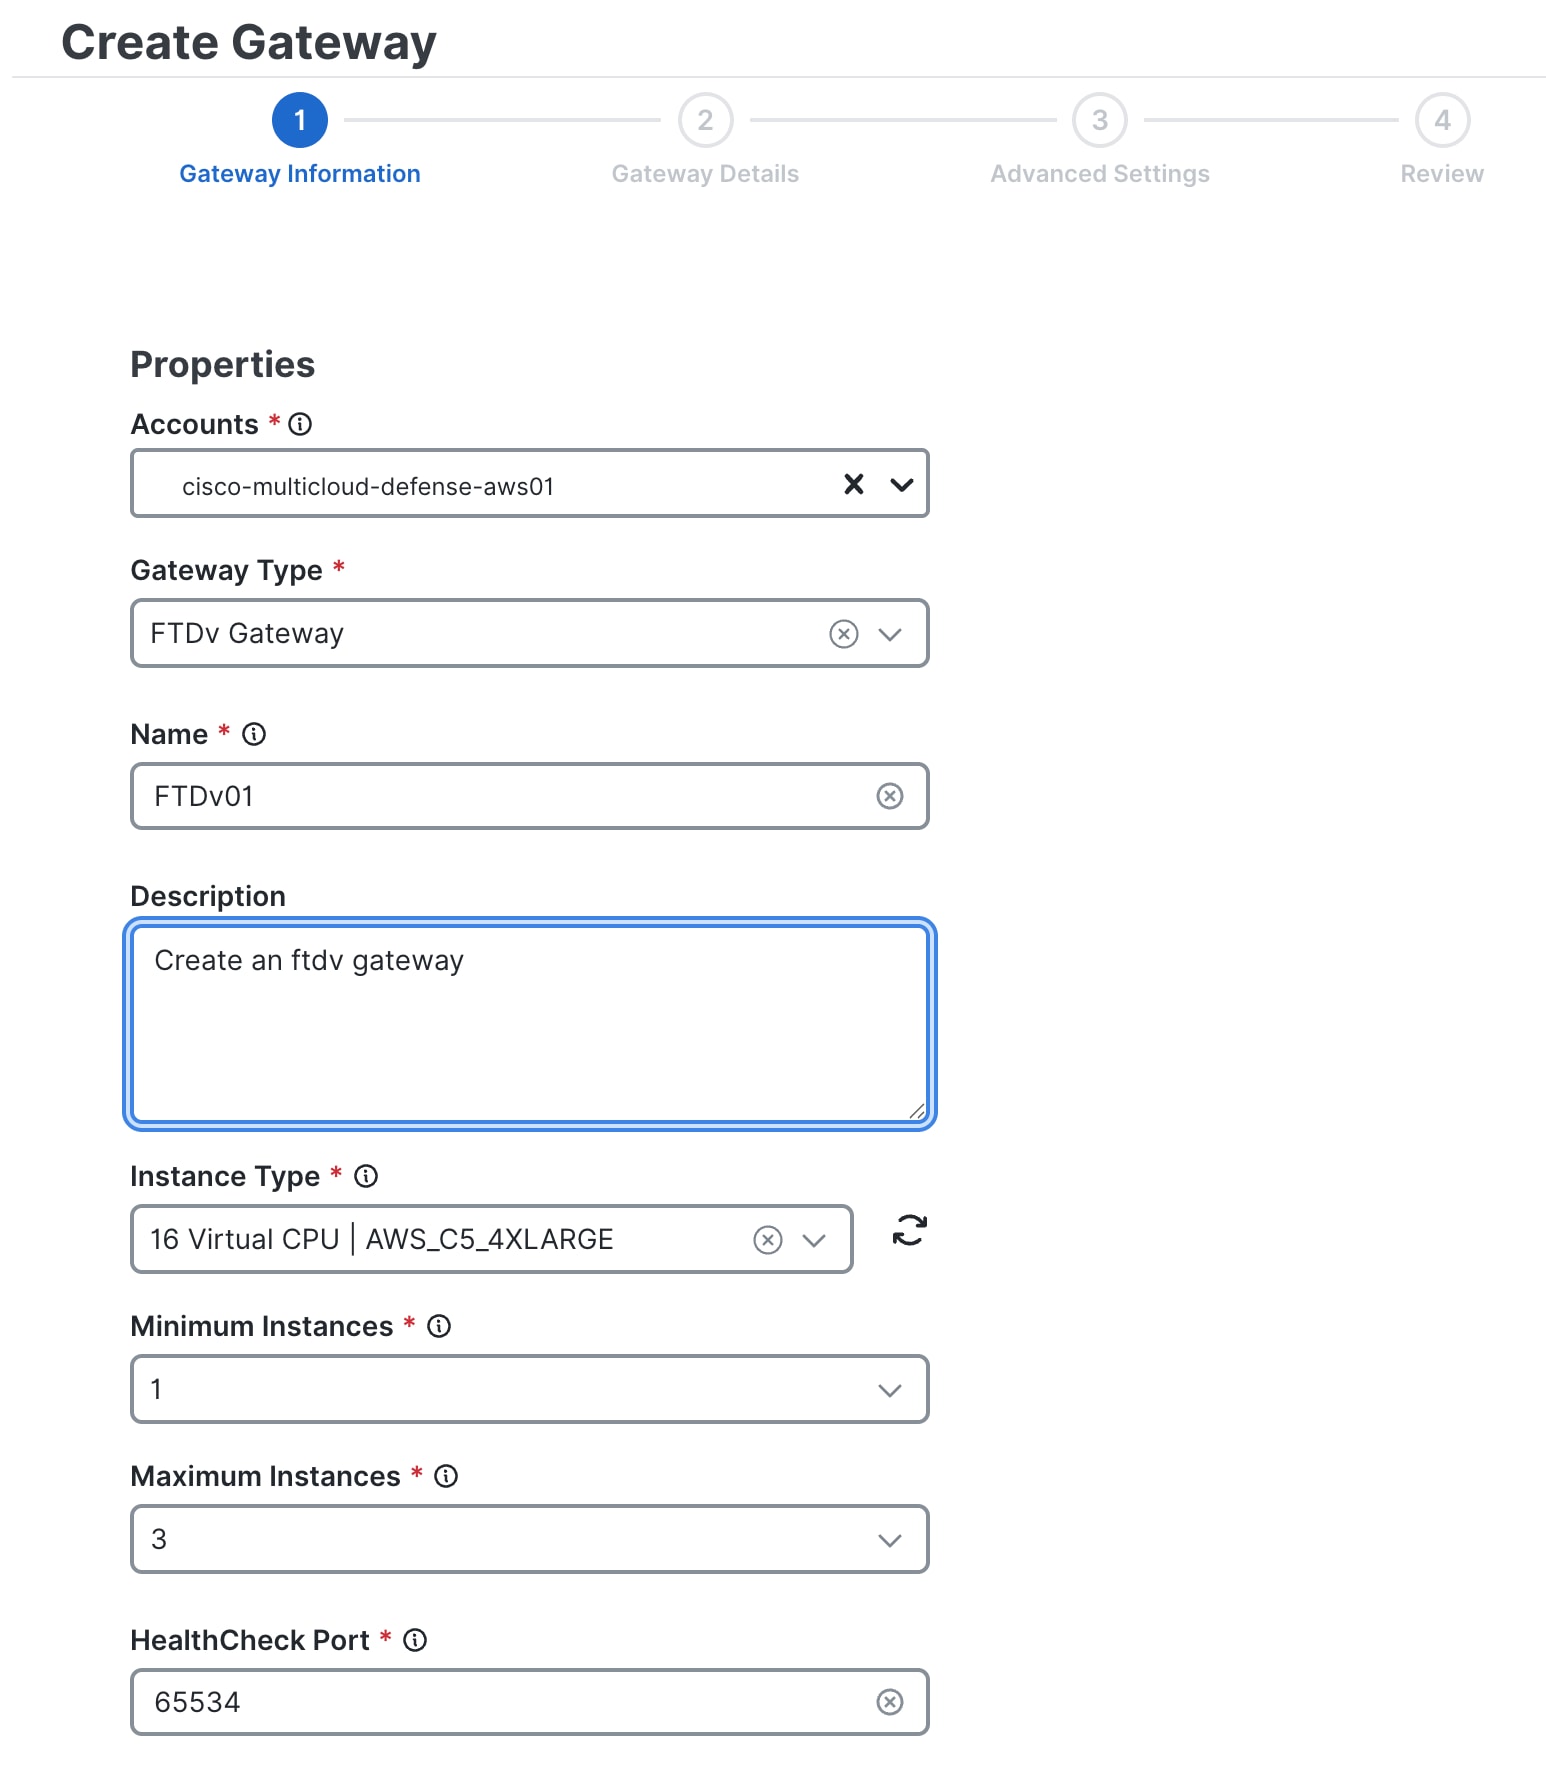Clear the FTDv Gateway type selection

[x=844, y=633]
